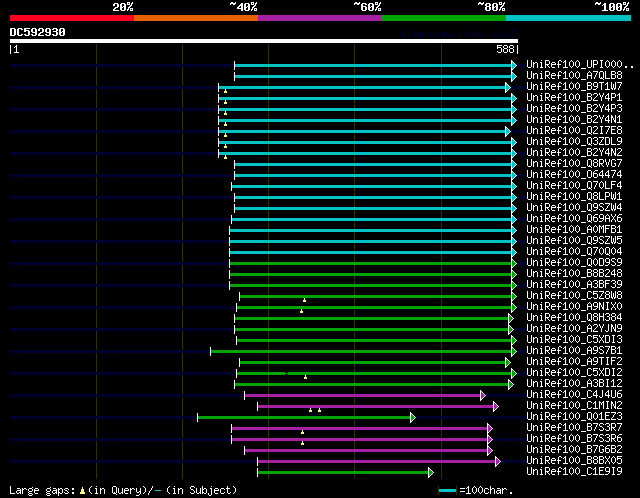Click the yellow gap marker under UniRef100_C5Z8W8
This screenshot has height=498, width=640.
(x=304, y=300)
